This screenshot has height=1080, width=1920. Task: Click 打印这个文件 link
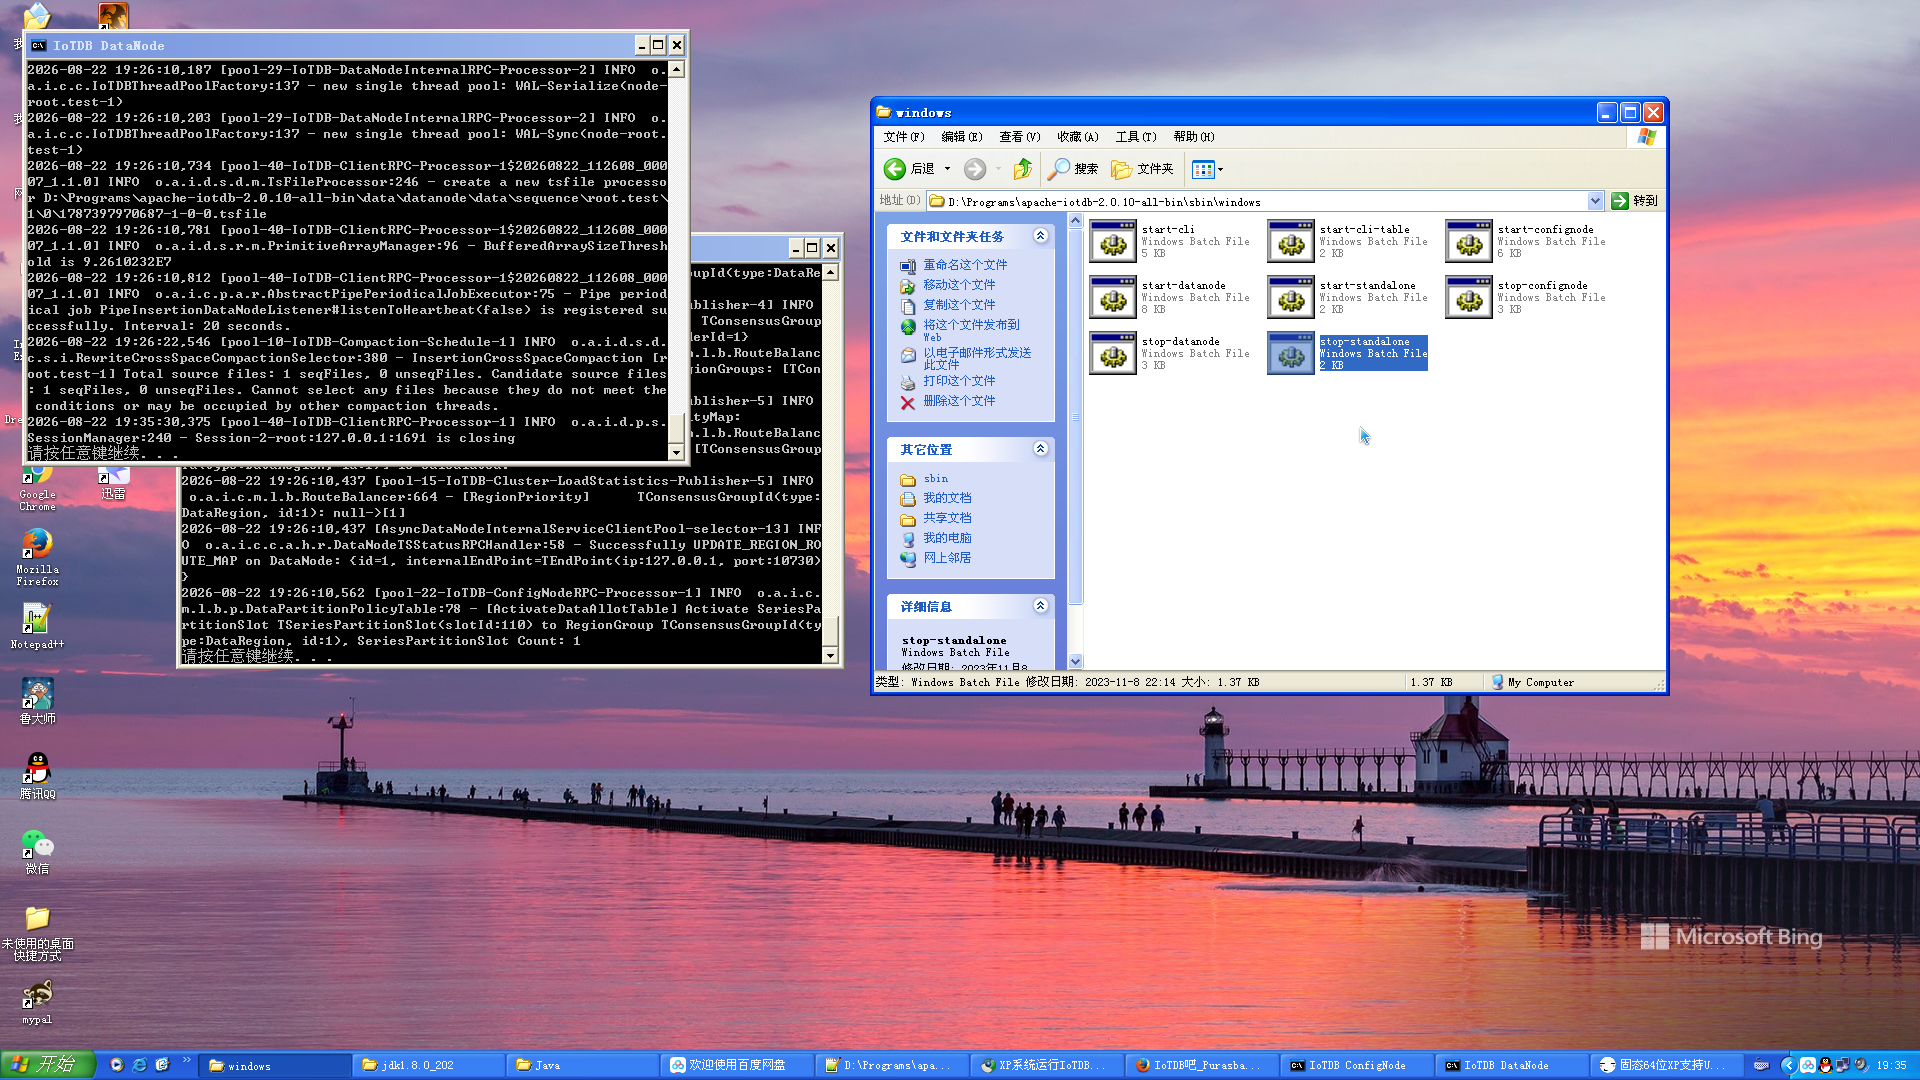click(959, 381)
